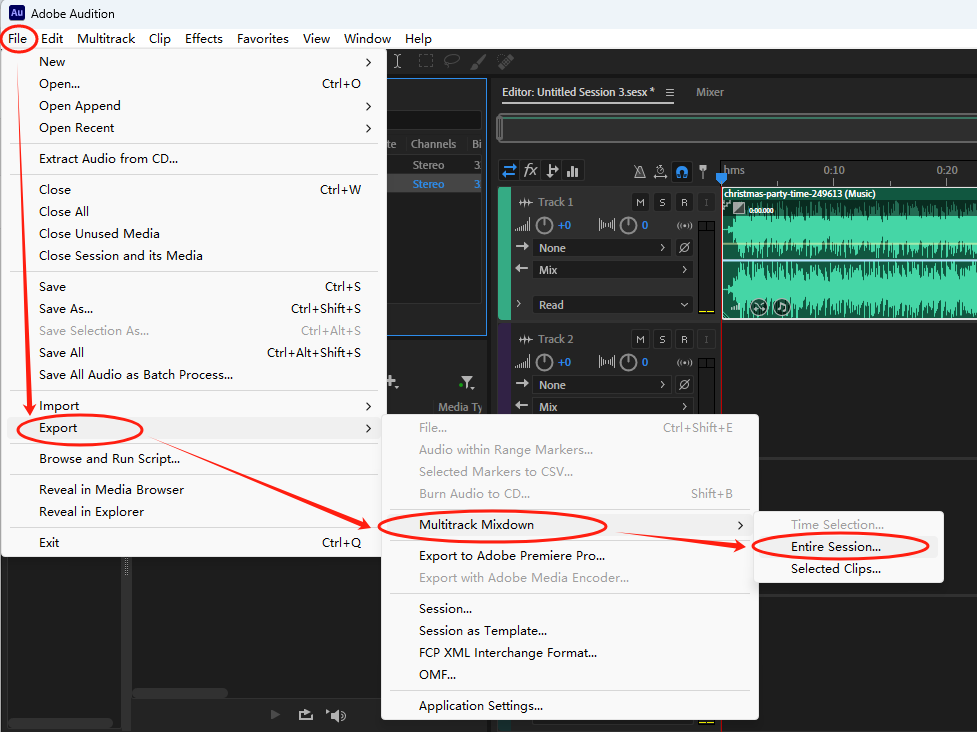The image size is (977, 732).
Task: Select the Time Selection I-beam tool
Action: (398, 61)
